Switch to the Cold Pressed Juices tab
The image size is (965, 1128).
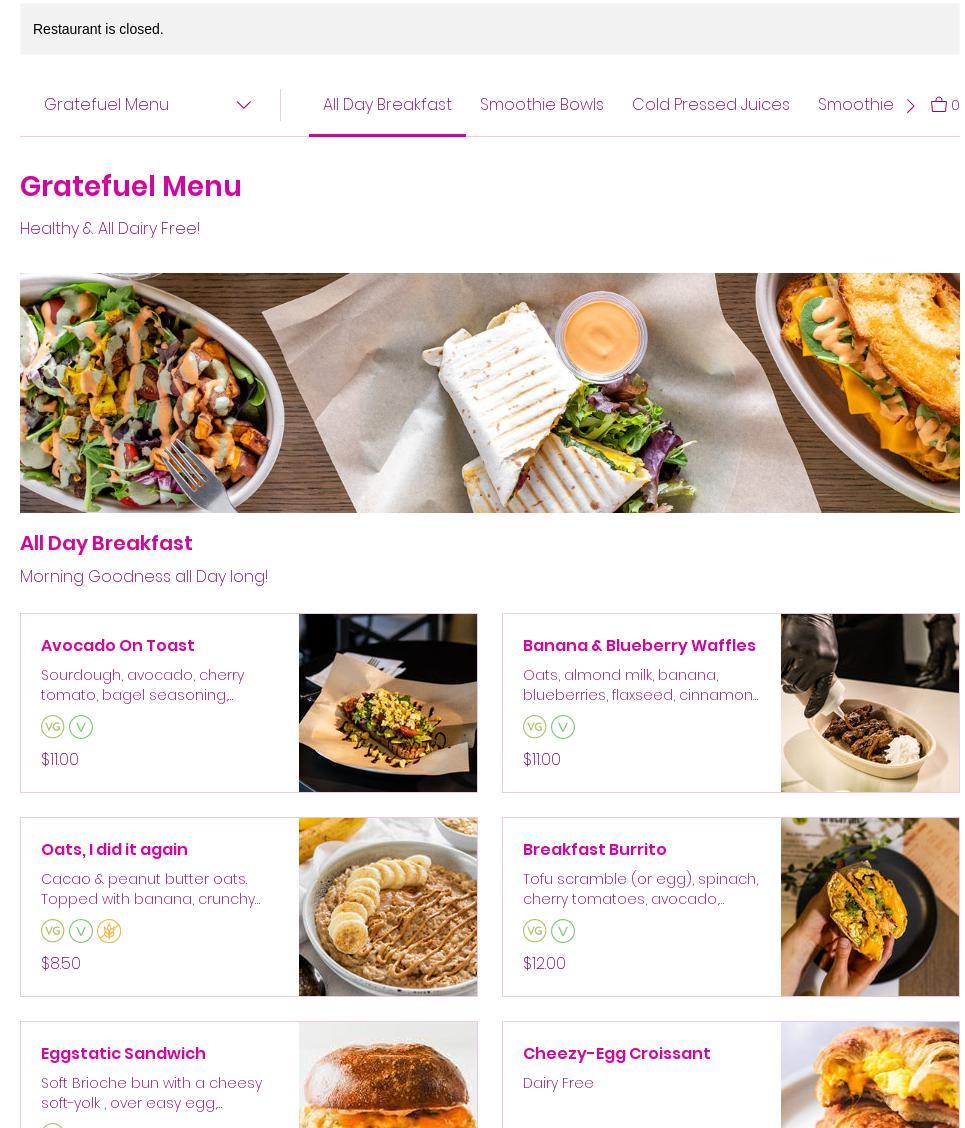(x=710, y=104)
